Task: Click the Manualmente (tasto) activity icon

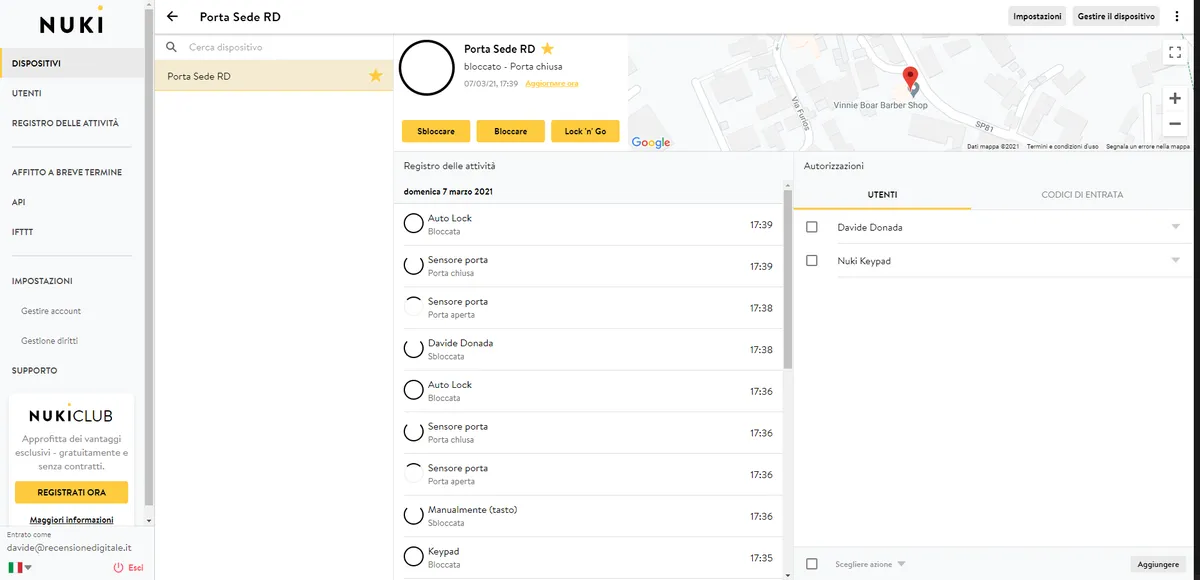Action: coord(413,515)
